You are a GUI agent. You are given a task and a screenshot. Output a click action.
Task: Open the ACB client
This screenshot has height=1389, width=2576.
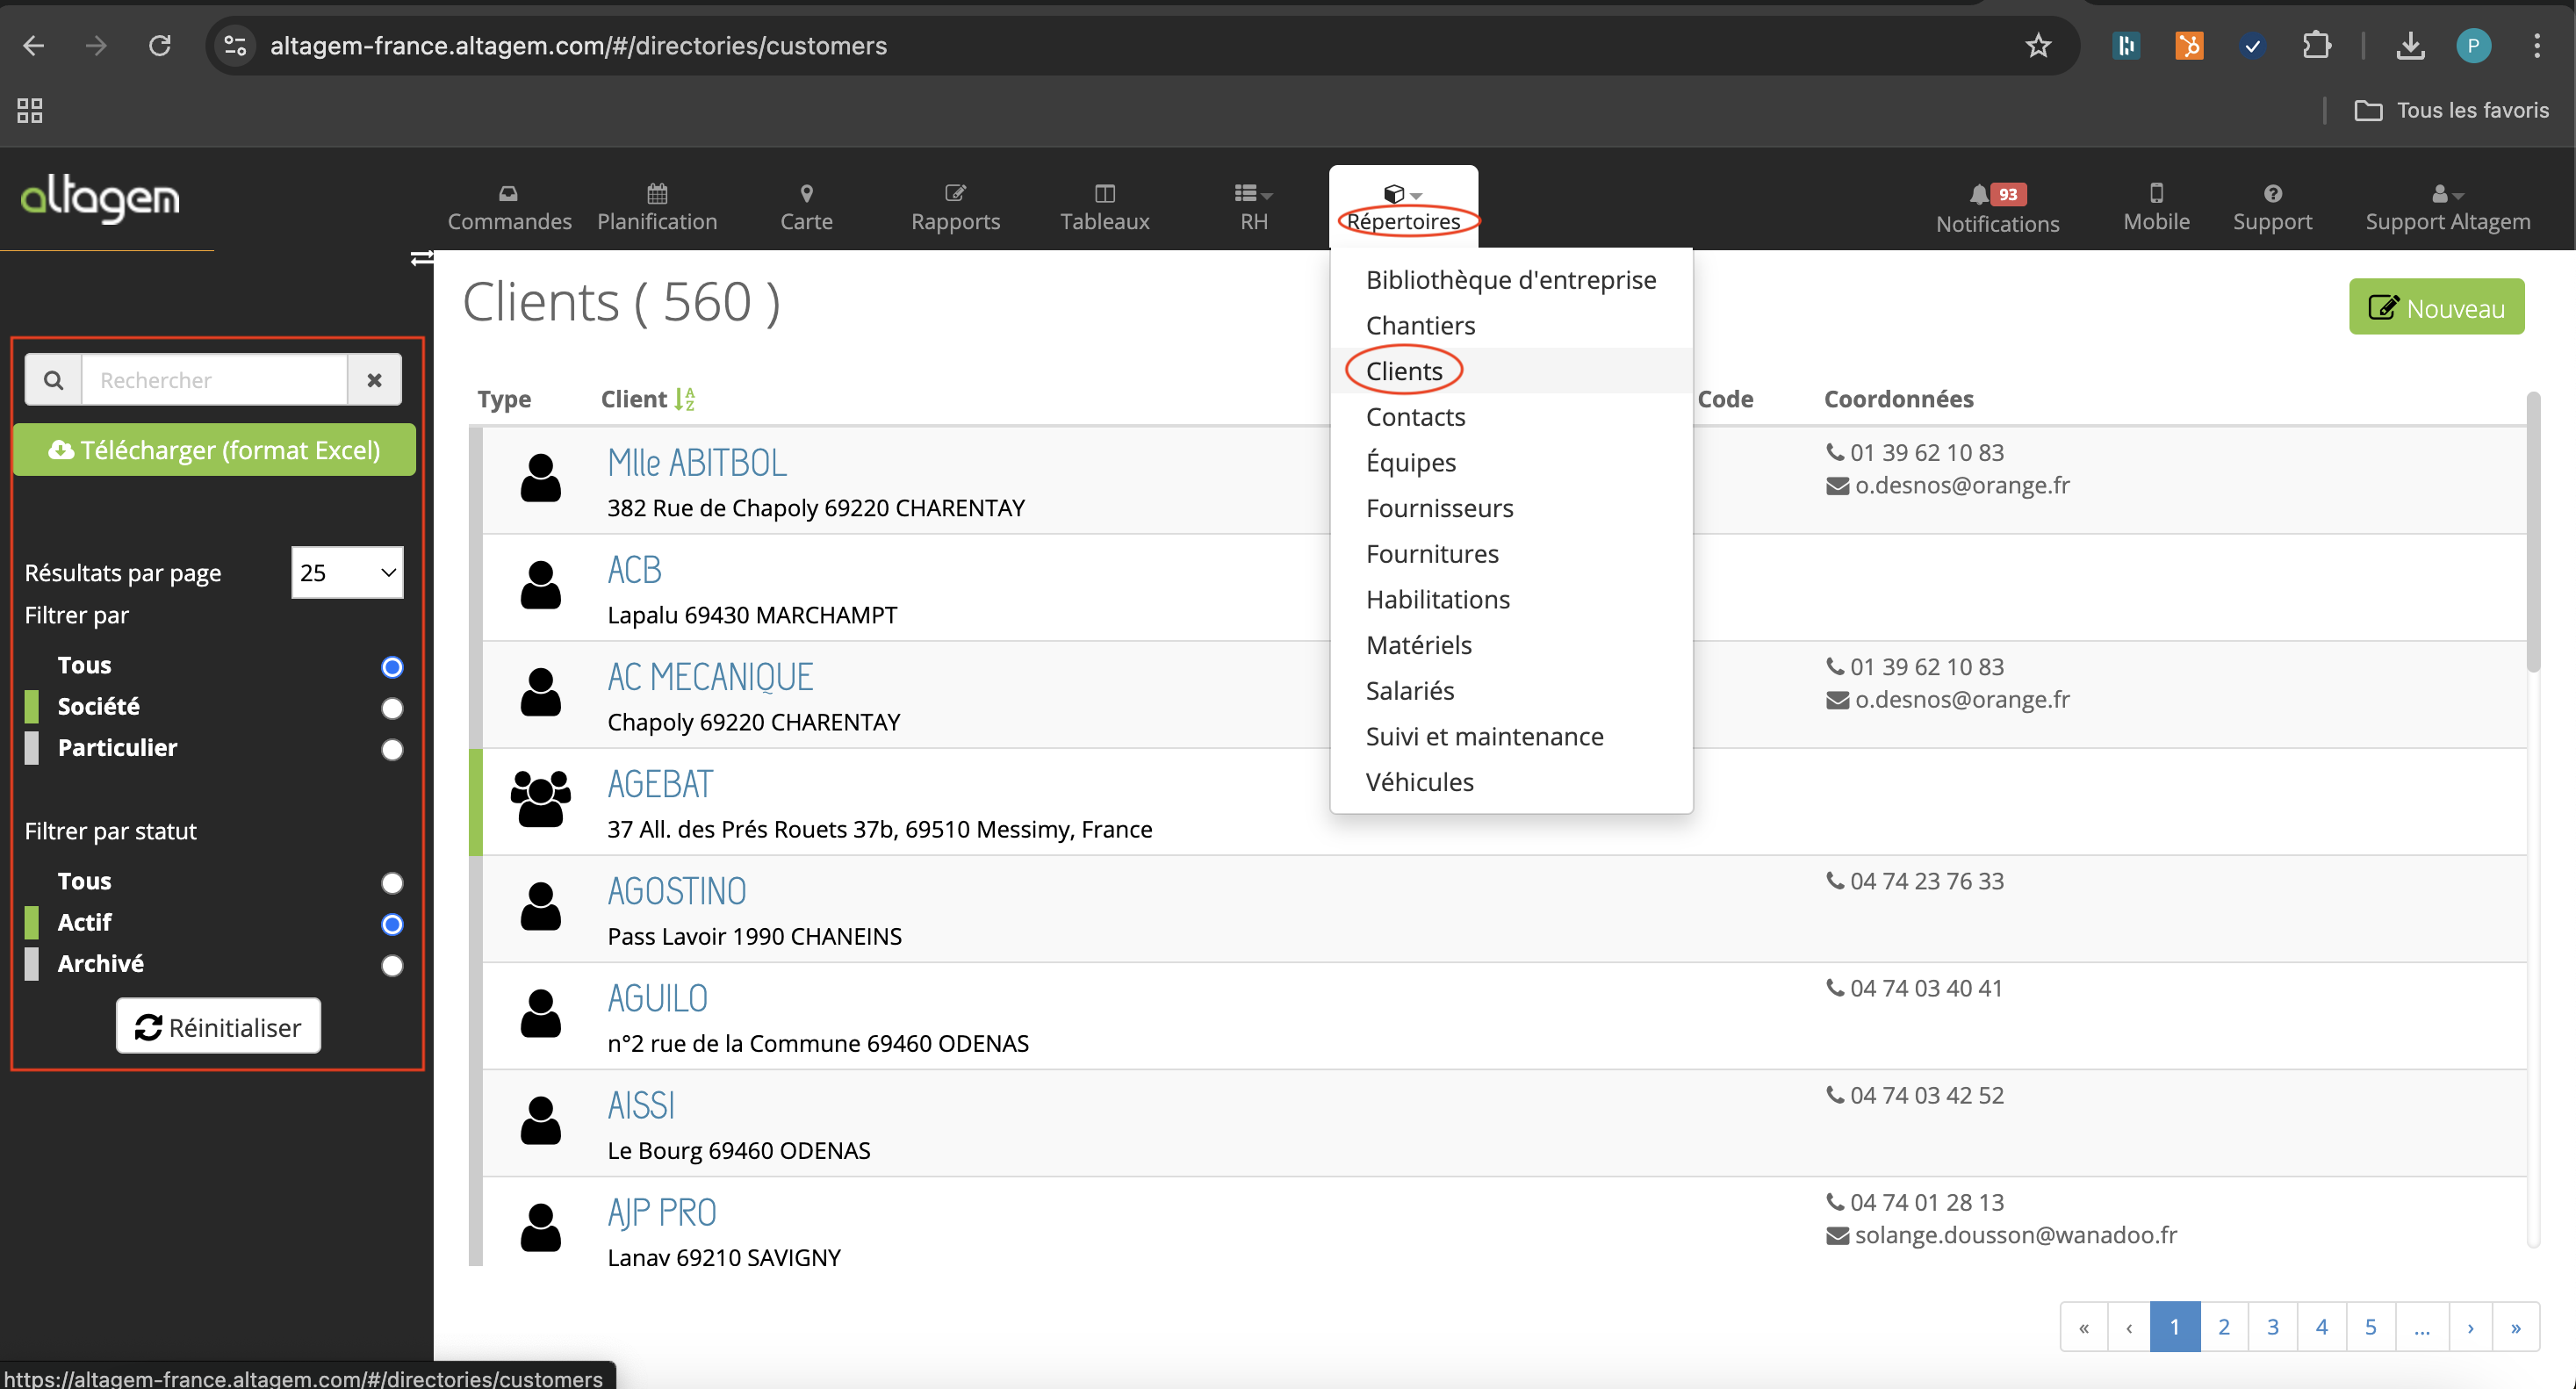click(634, 570)
